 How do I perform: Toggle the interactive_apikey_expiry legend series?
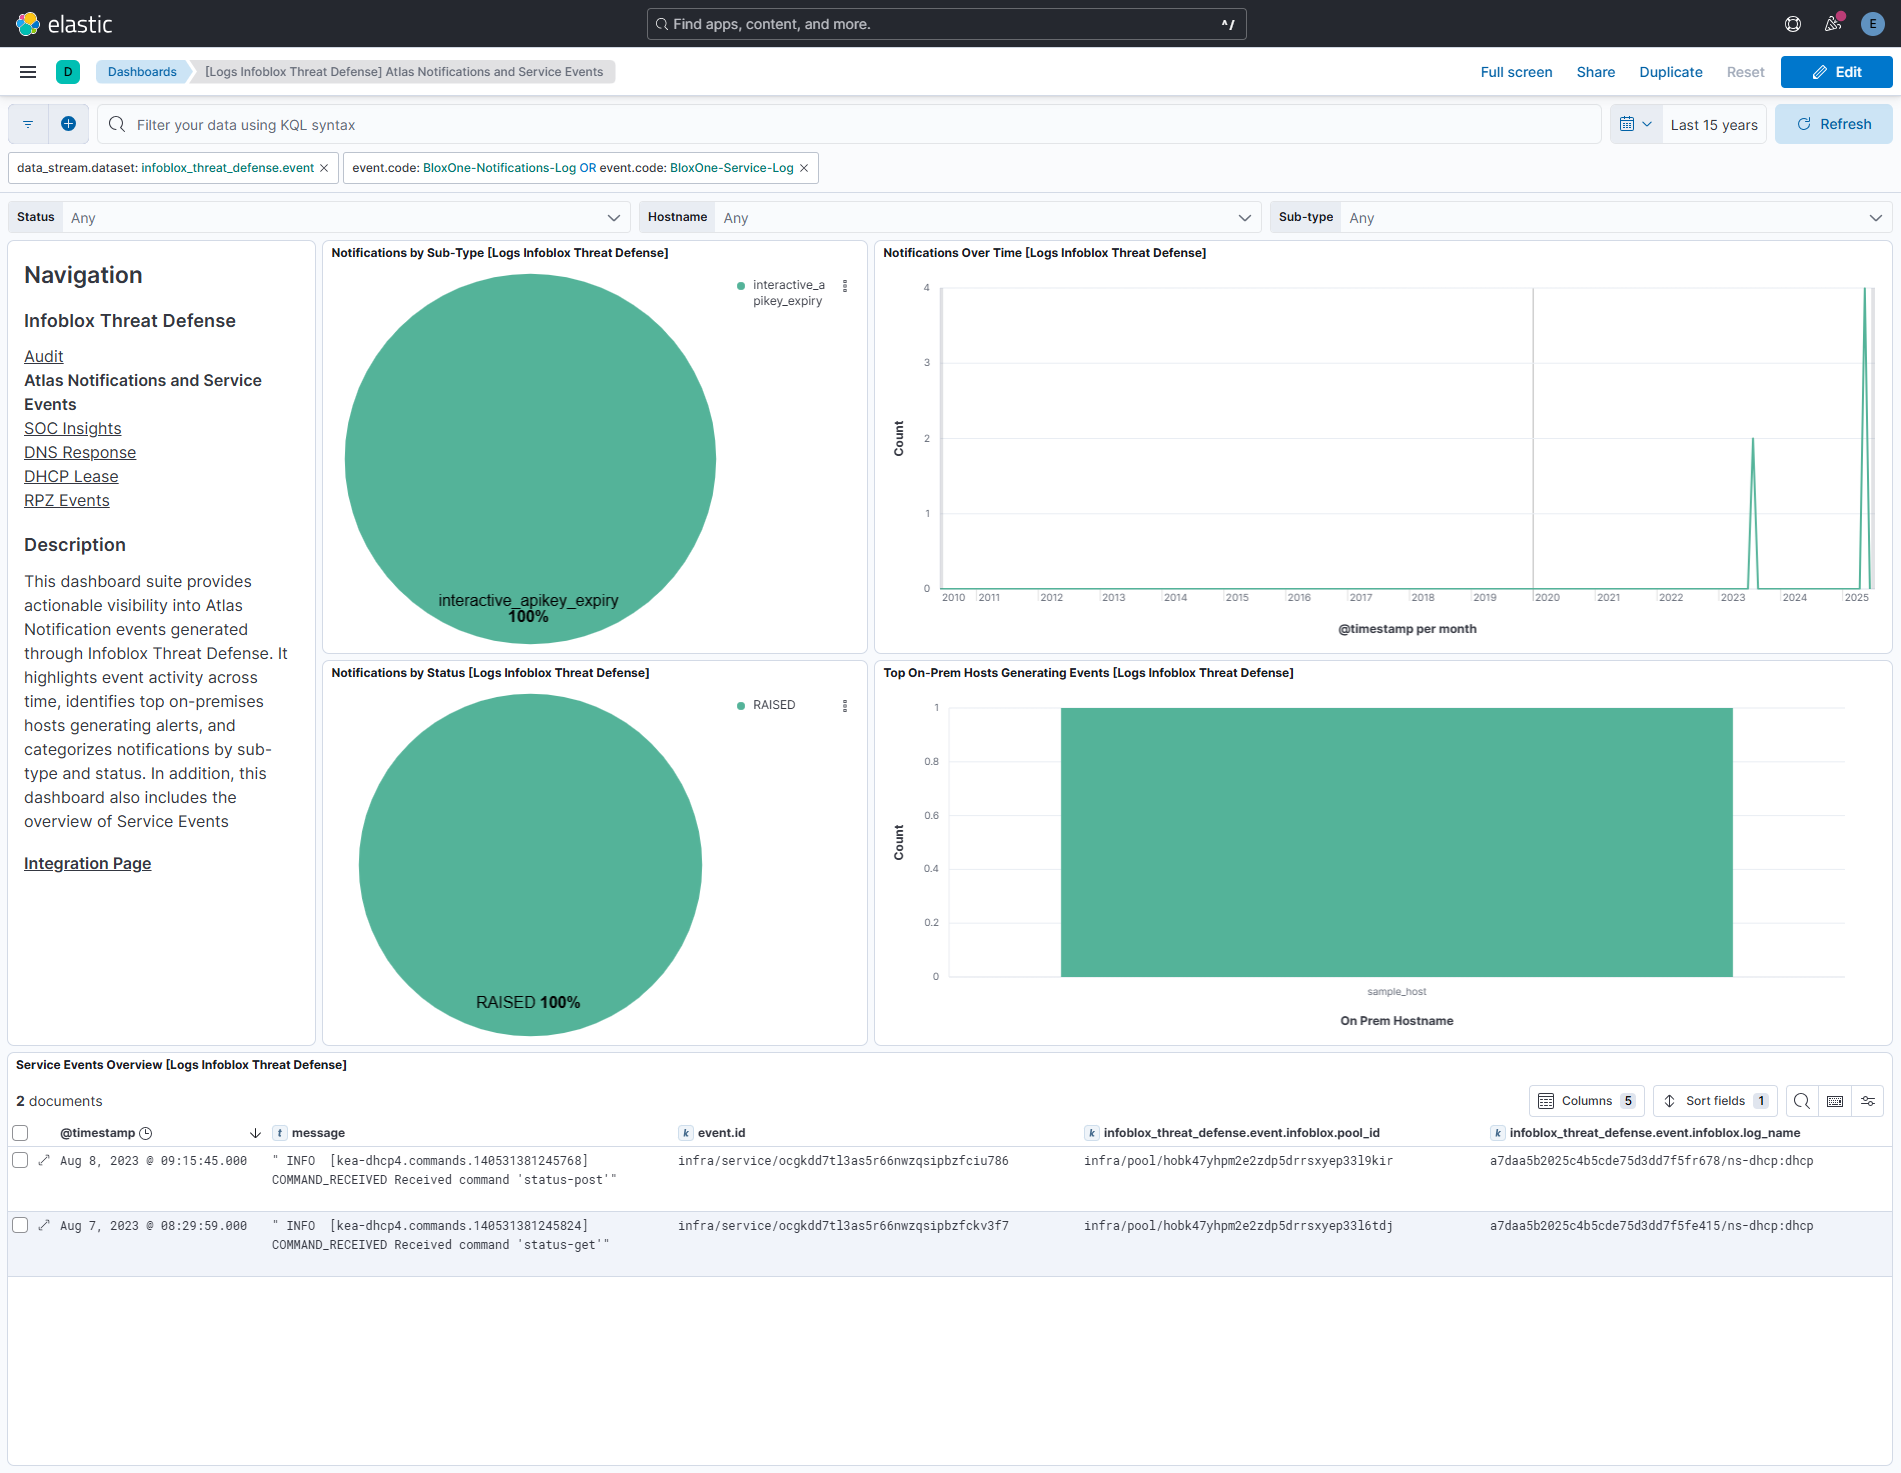(788, 293)
